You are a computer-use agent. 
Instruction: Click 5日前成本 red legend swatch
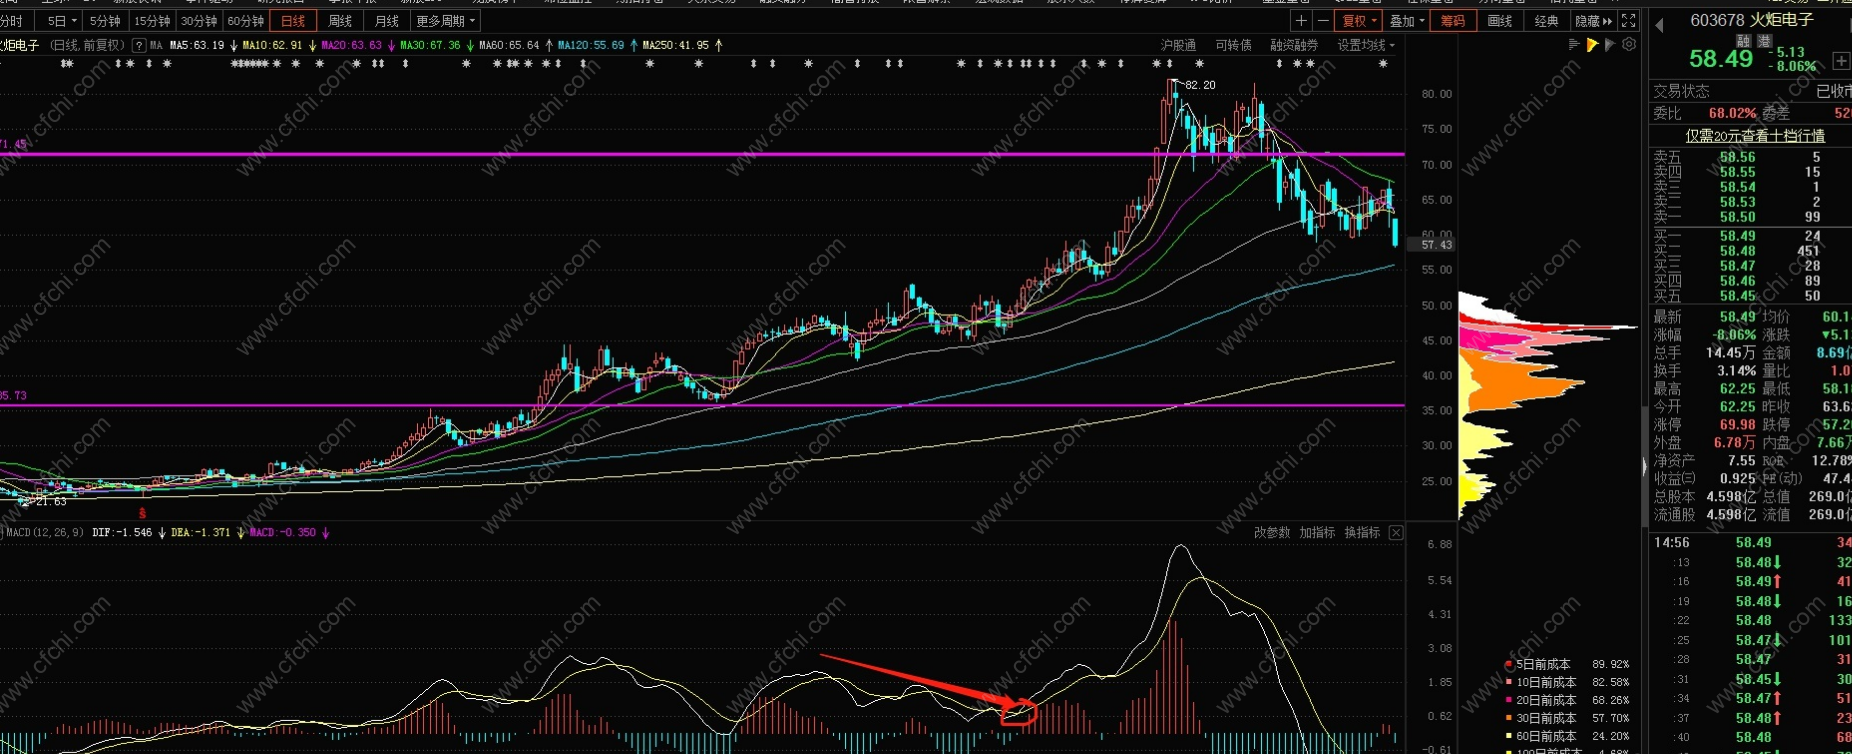(x=1509, y=665)
